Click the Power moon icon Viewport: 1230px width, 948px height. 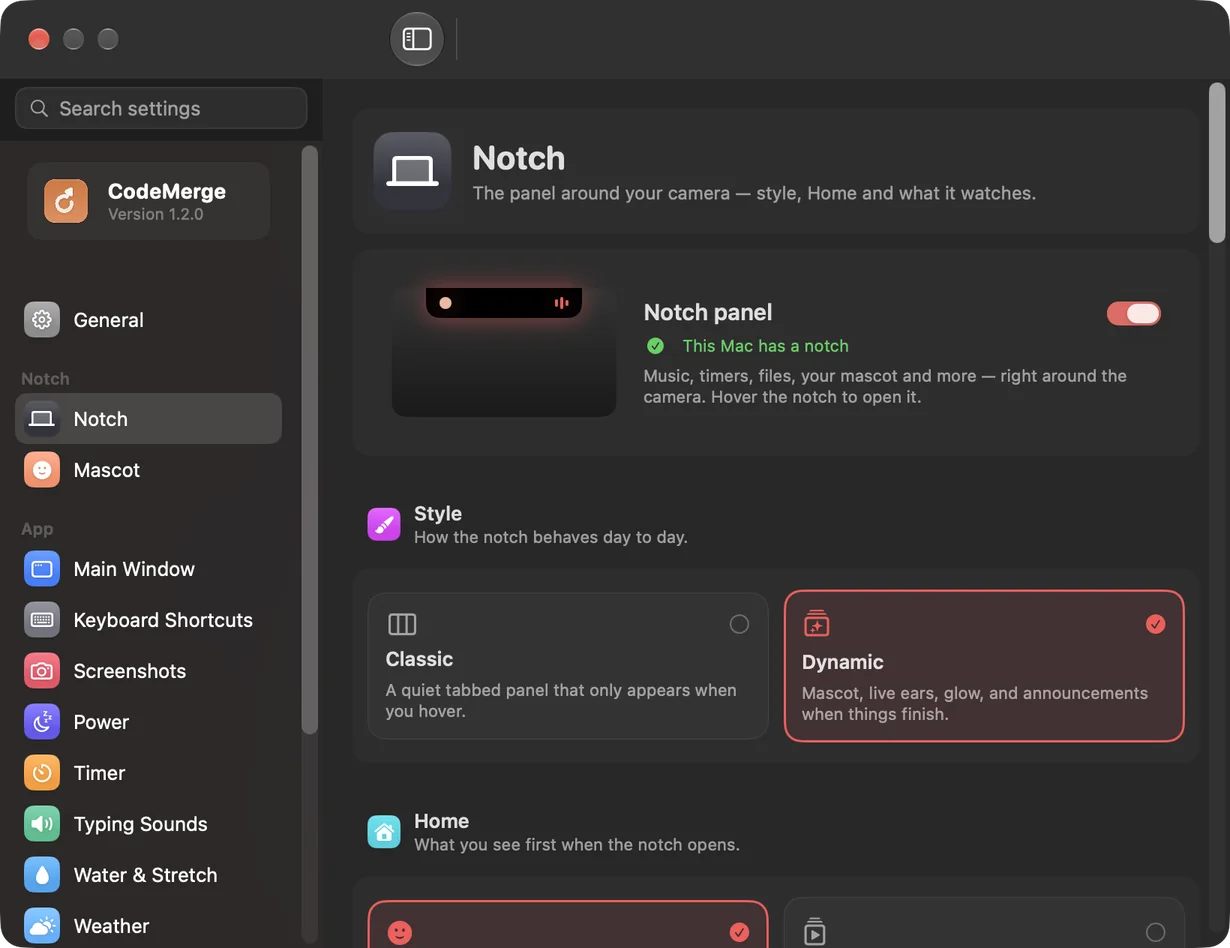tap(42, 722)
